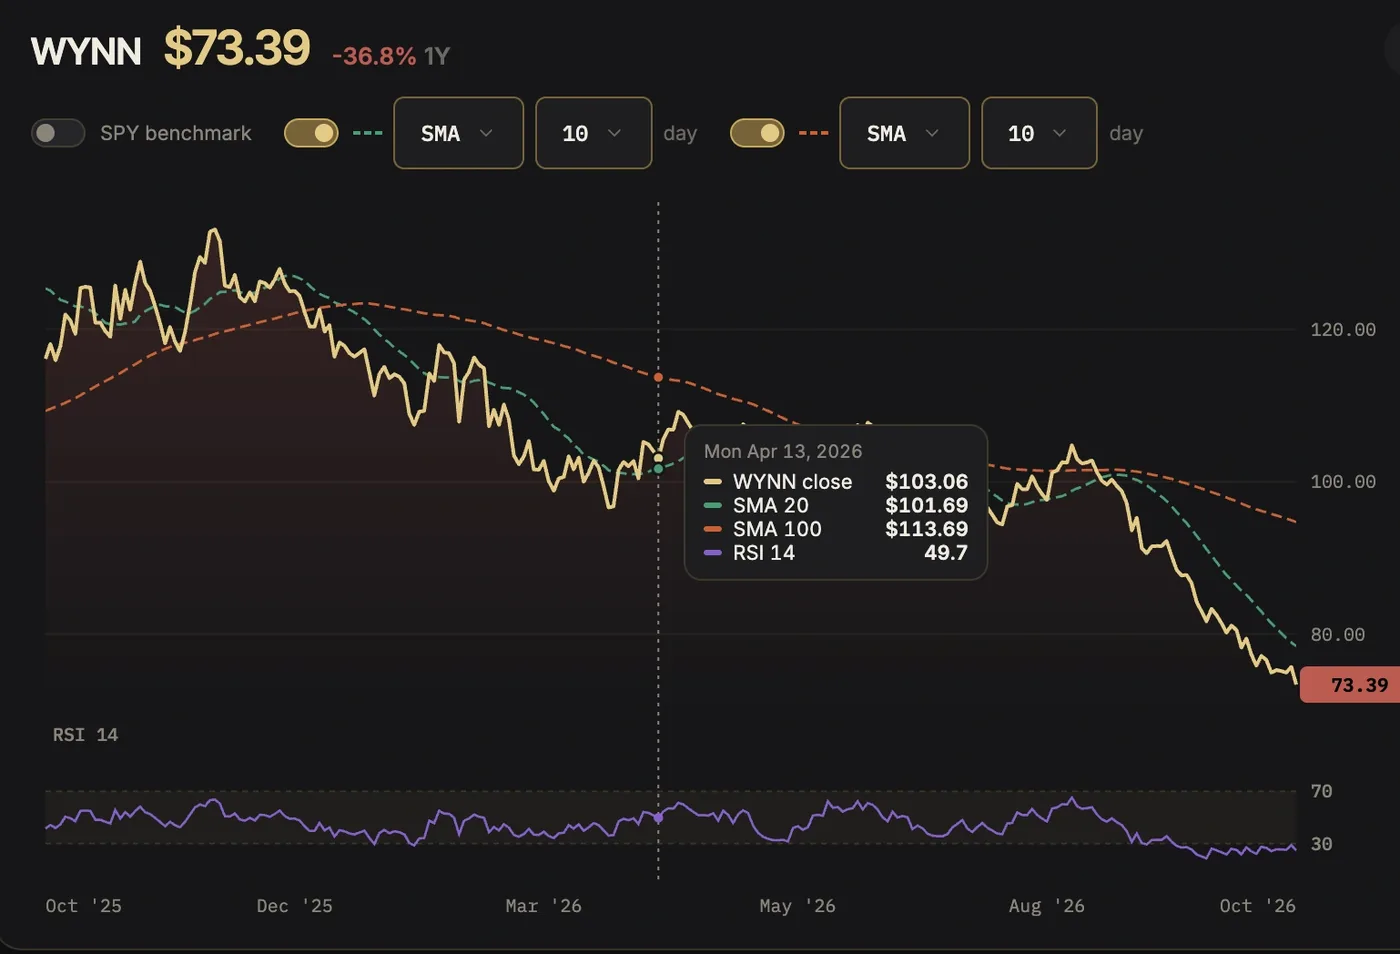Viewport: 1400px width, 954px height.
Task: Click the 73.39 current price tag on axis
Action: click(x=1350, y=685)
